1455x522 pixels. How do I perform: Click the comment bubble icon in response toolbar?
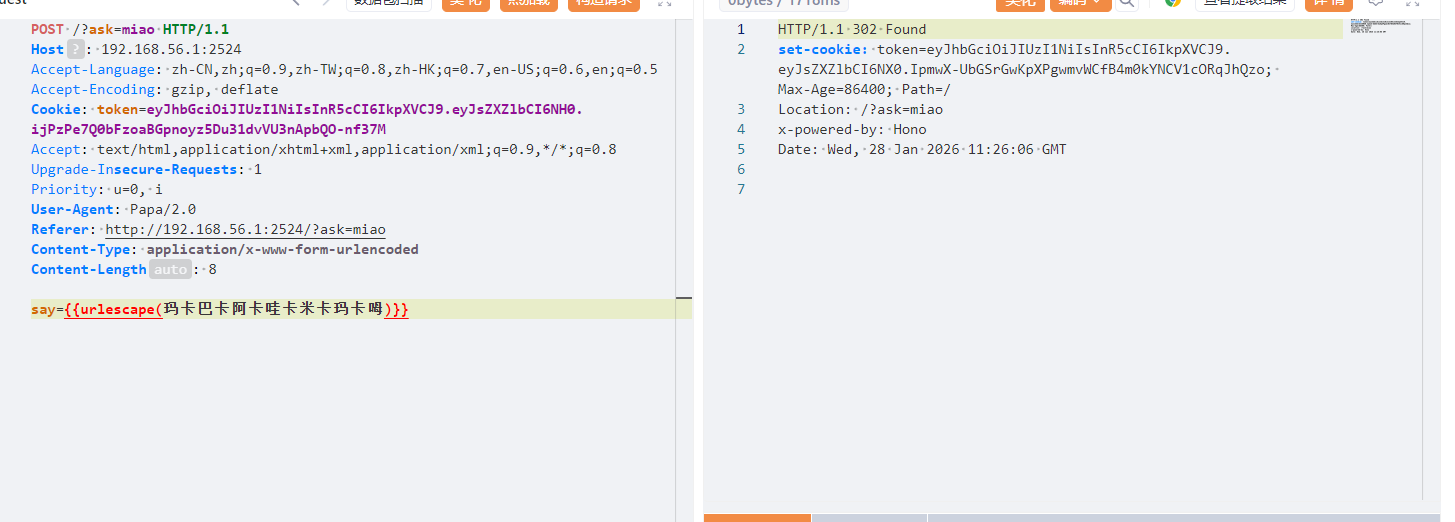(x=1376, y=3)
